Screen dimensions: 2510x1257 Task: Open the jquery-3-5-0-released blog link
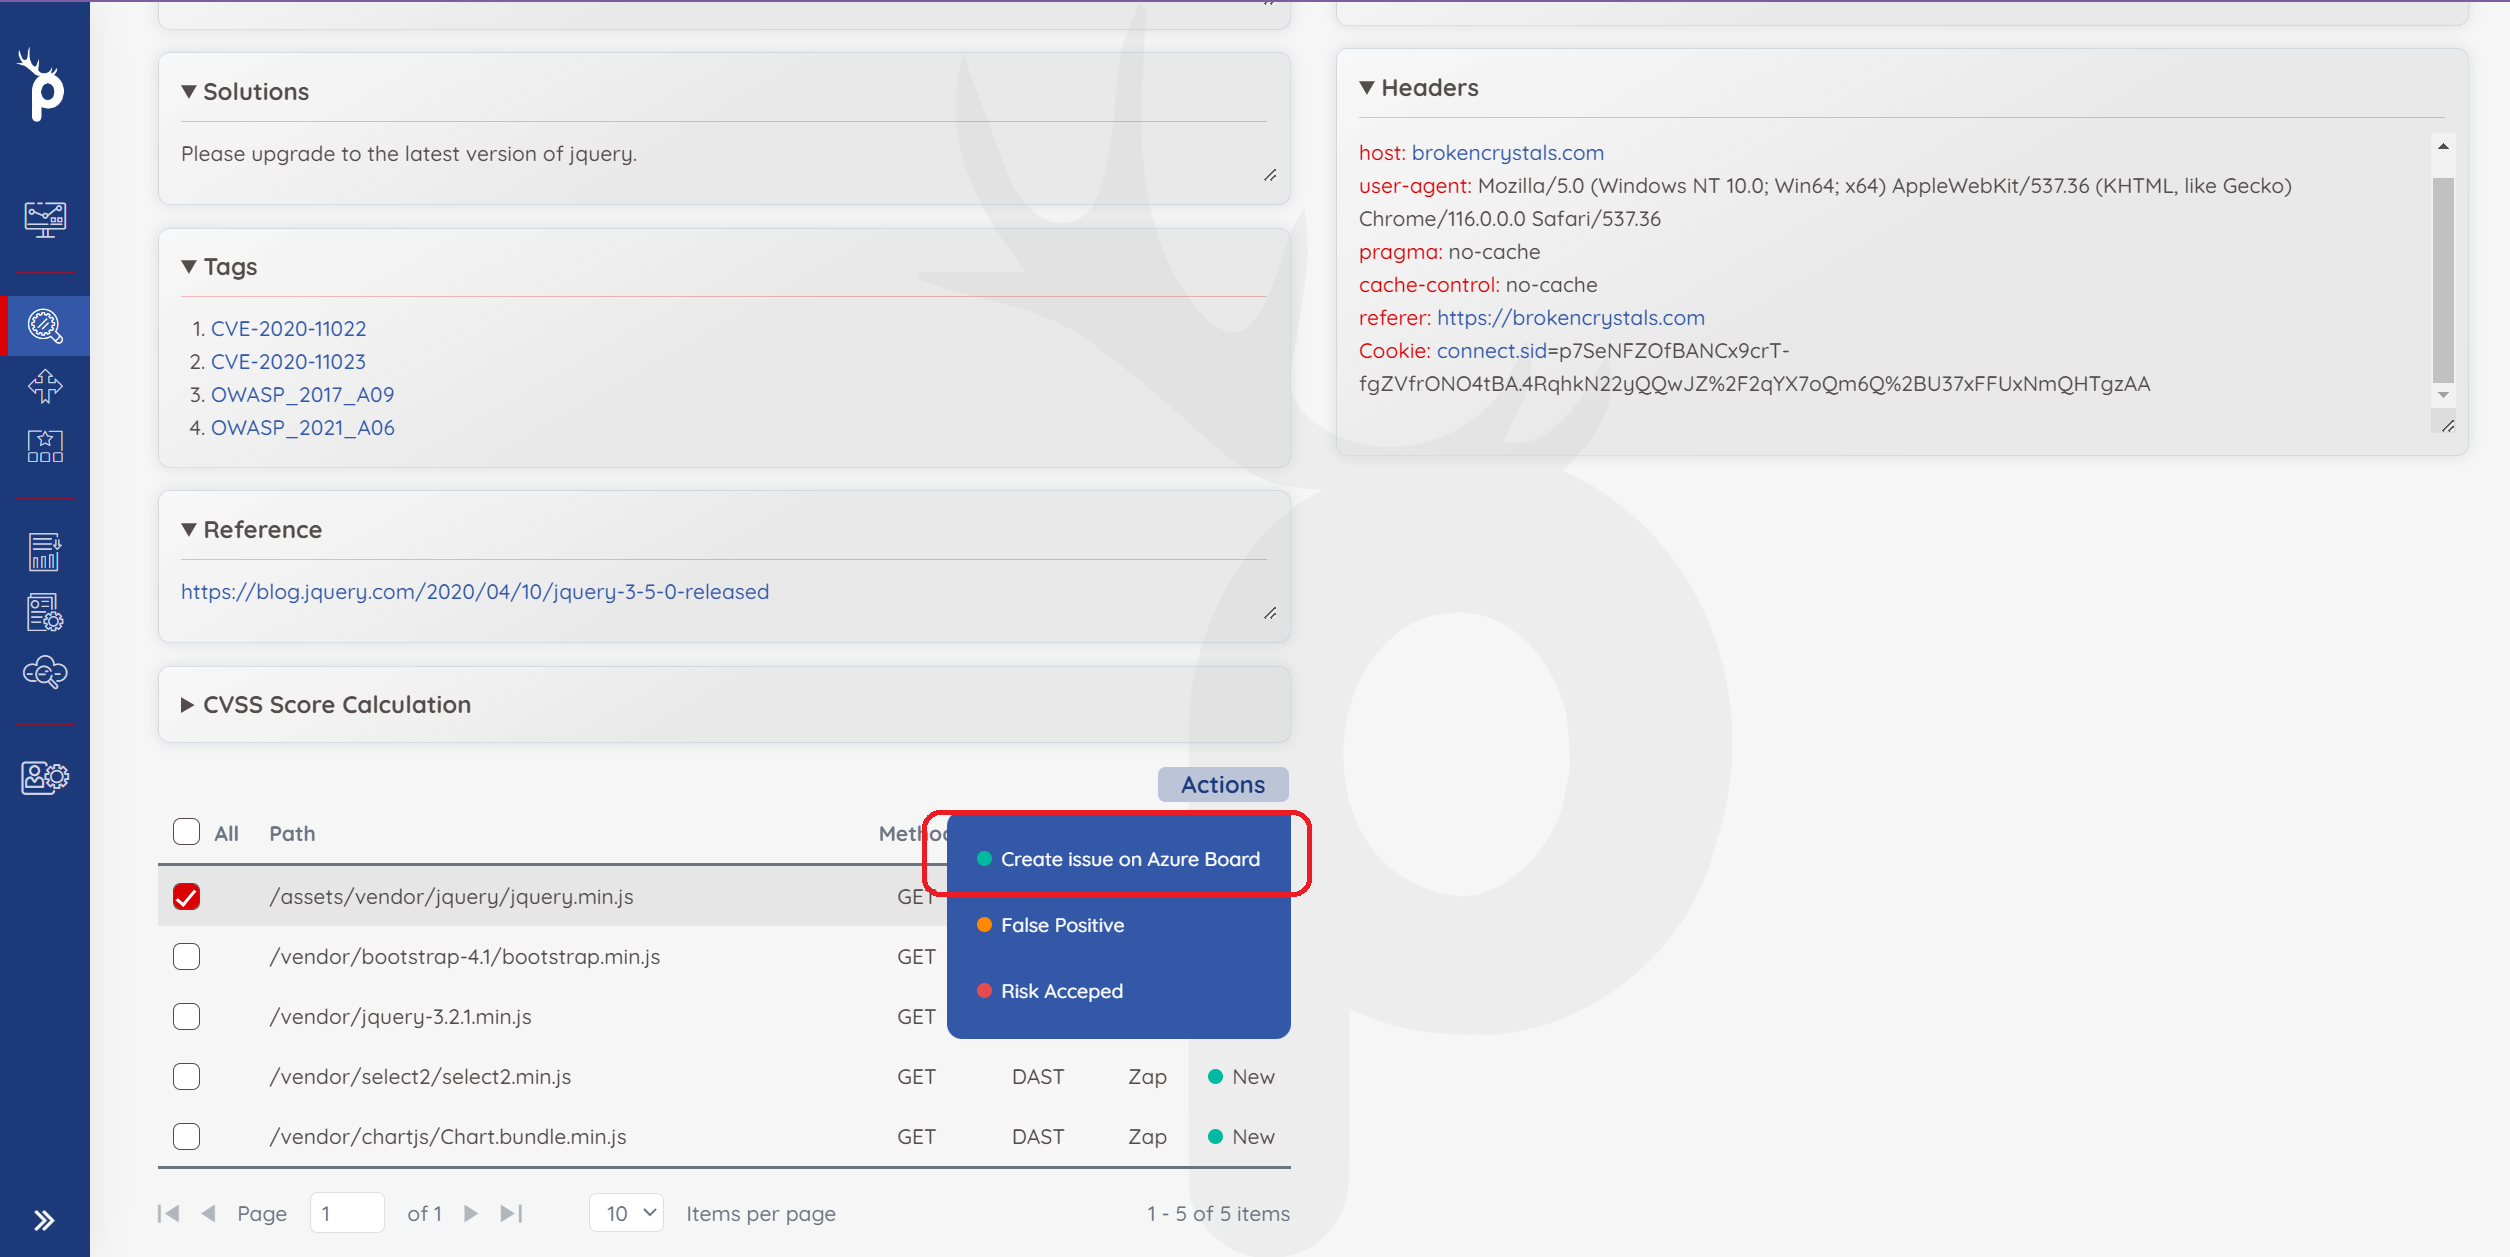coord(475,591)
